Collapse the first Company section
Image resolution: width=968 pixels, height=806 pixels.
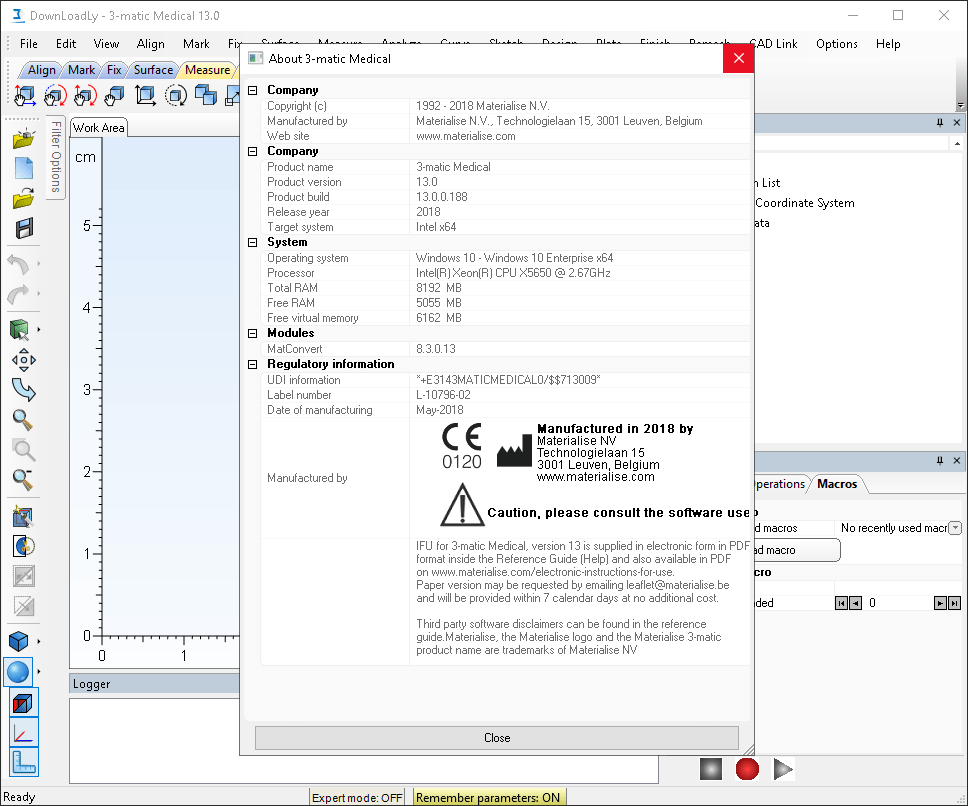point(252,90)
